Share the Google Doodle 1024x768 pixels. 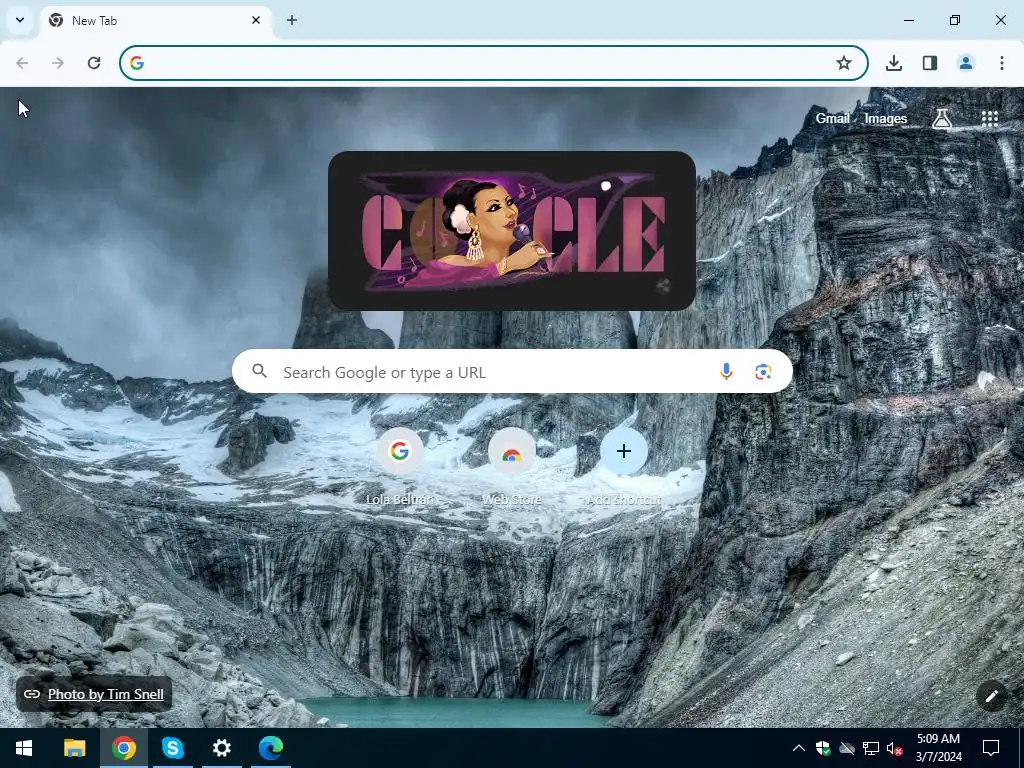(663, 285)
